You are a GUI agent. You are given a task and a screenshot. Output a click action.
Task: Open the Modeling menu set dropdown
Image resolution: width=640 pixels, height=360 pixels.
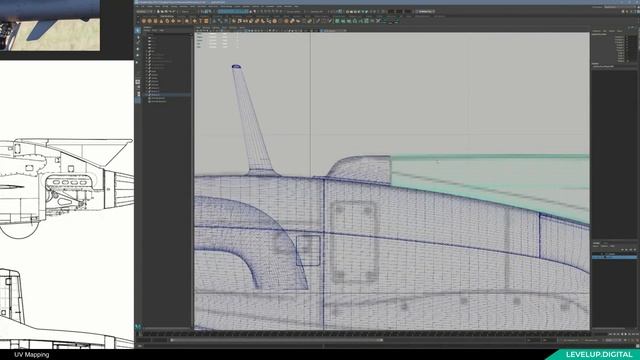(144, 11)
